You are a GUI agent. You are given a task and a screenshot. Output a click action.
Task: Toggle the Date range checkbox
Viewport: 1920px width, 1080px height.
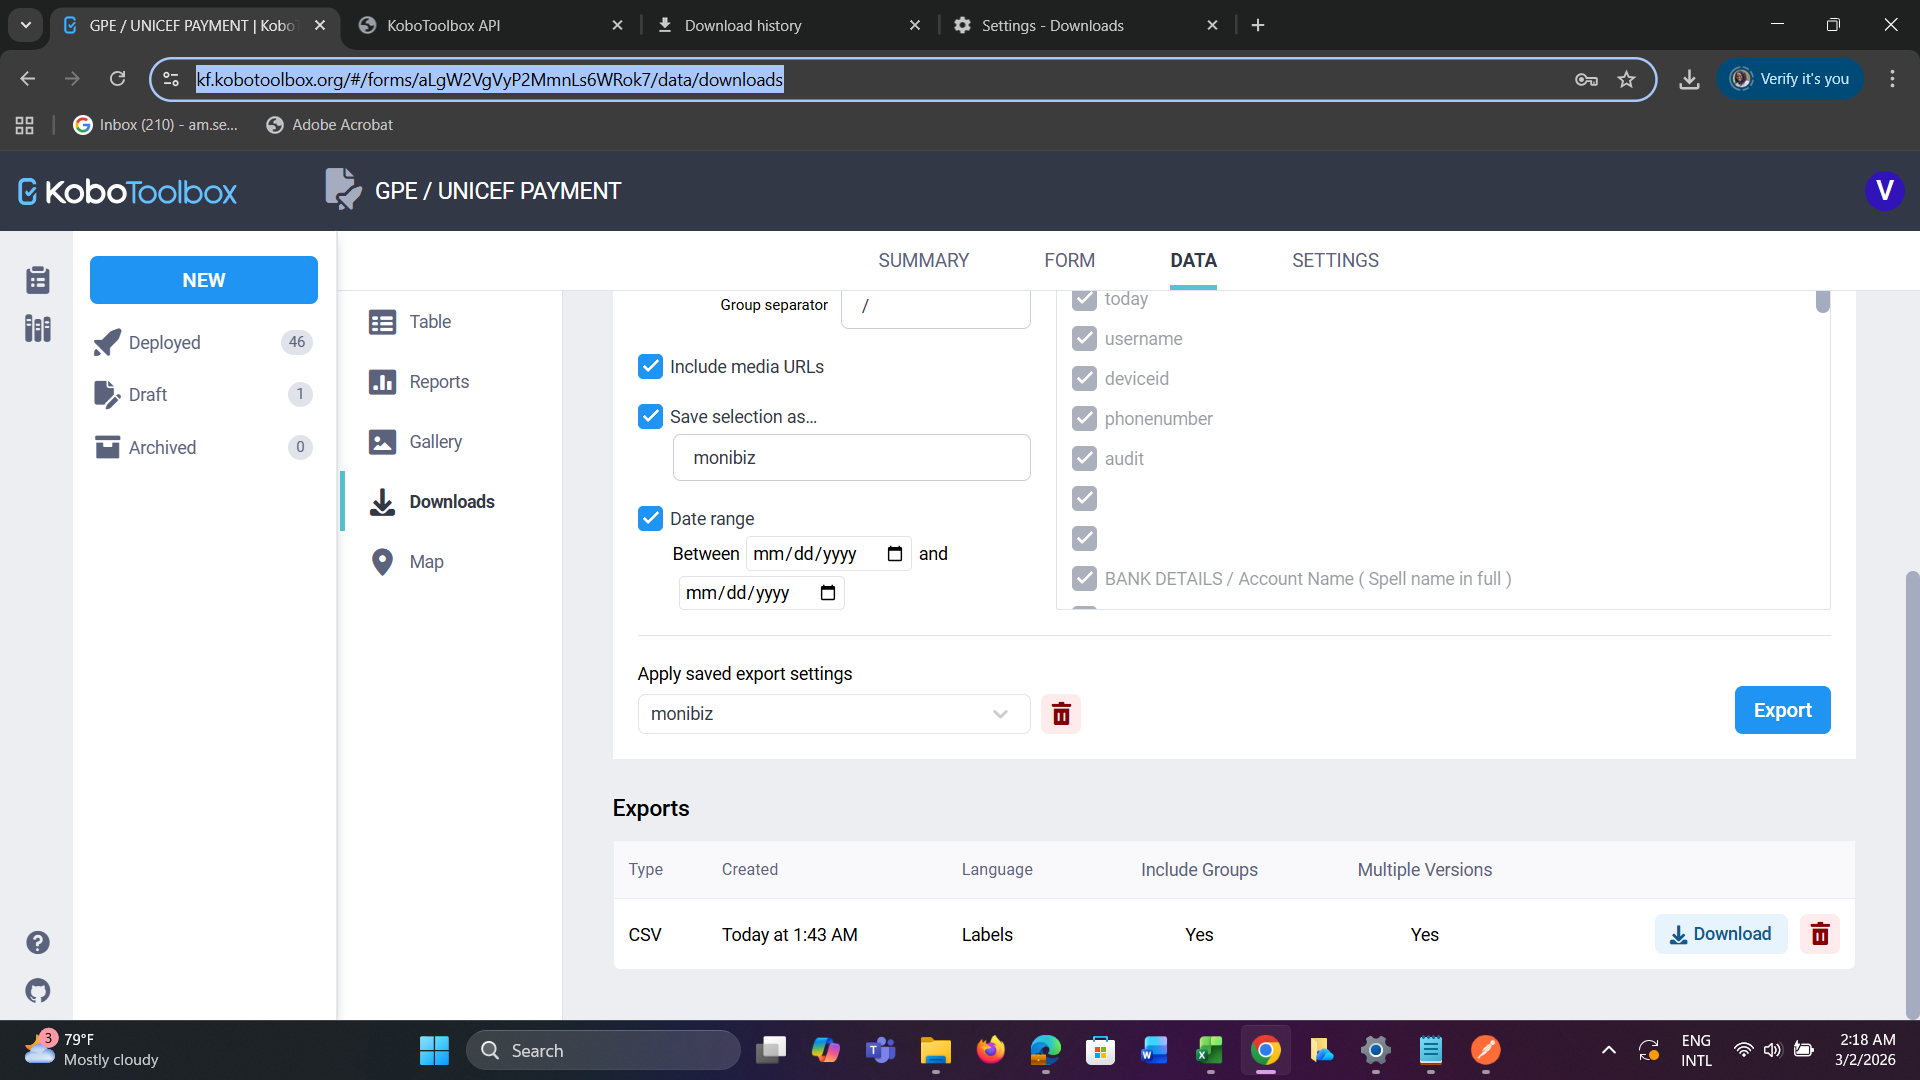click(650, 518)
